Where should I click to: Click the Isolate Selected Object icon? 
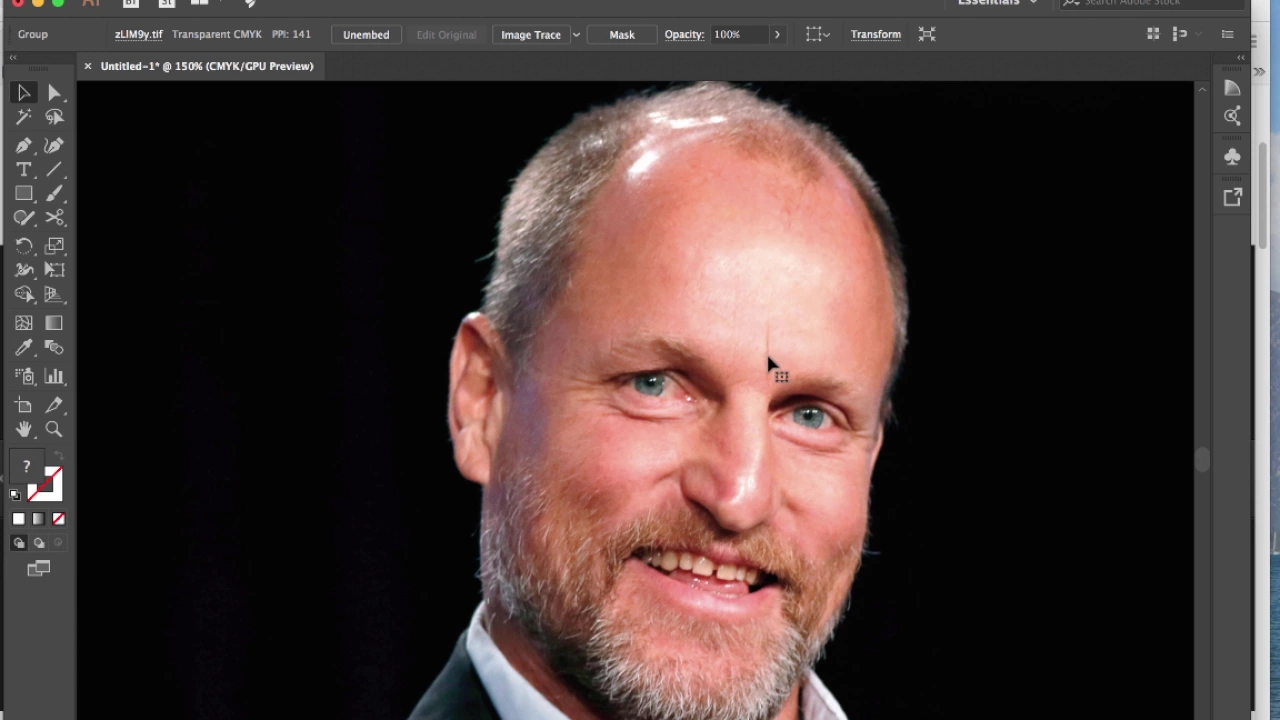(927, 34)
